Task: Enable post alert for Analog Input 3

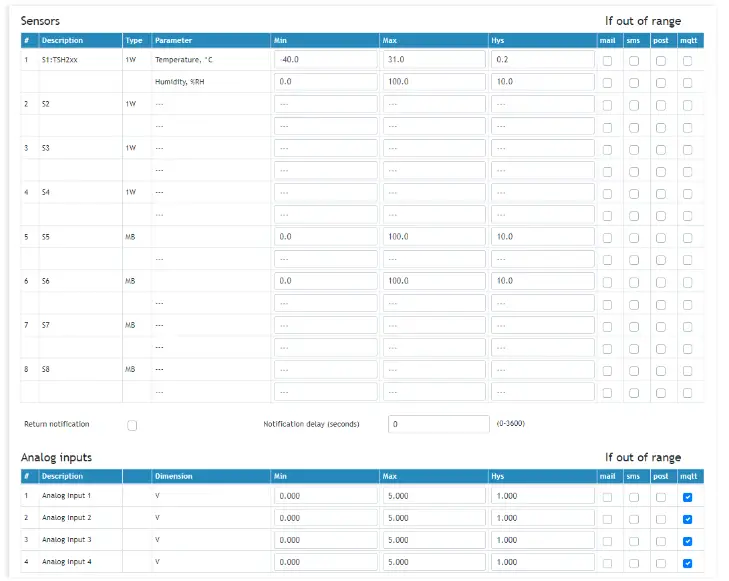Action: (661, 541)
